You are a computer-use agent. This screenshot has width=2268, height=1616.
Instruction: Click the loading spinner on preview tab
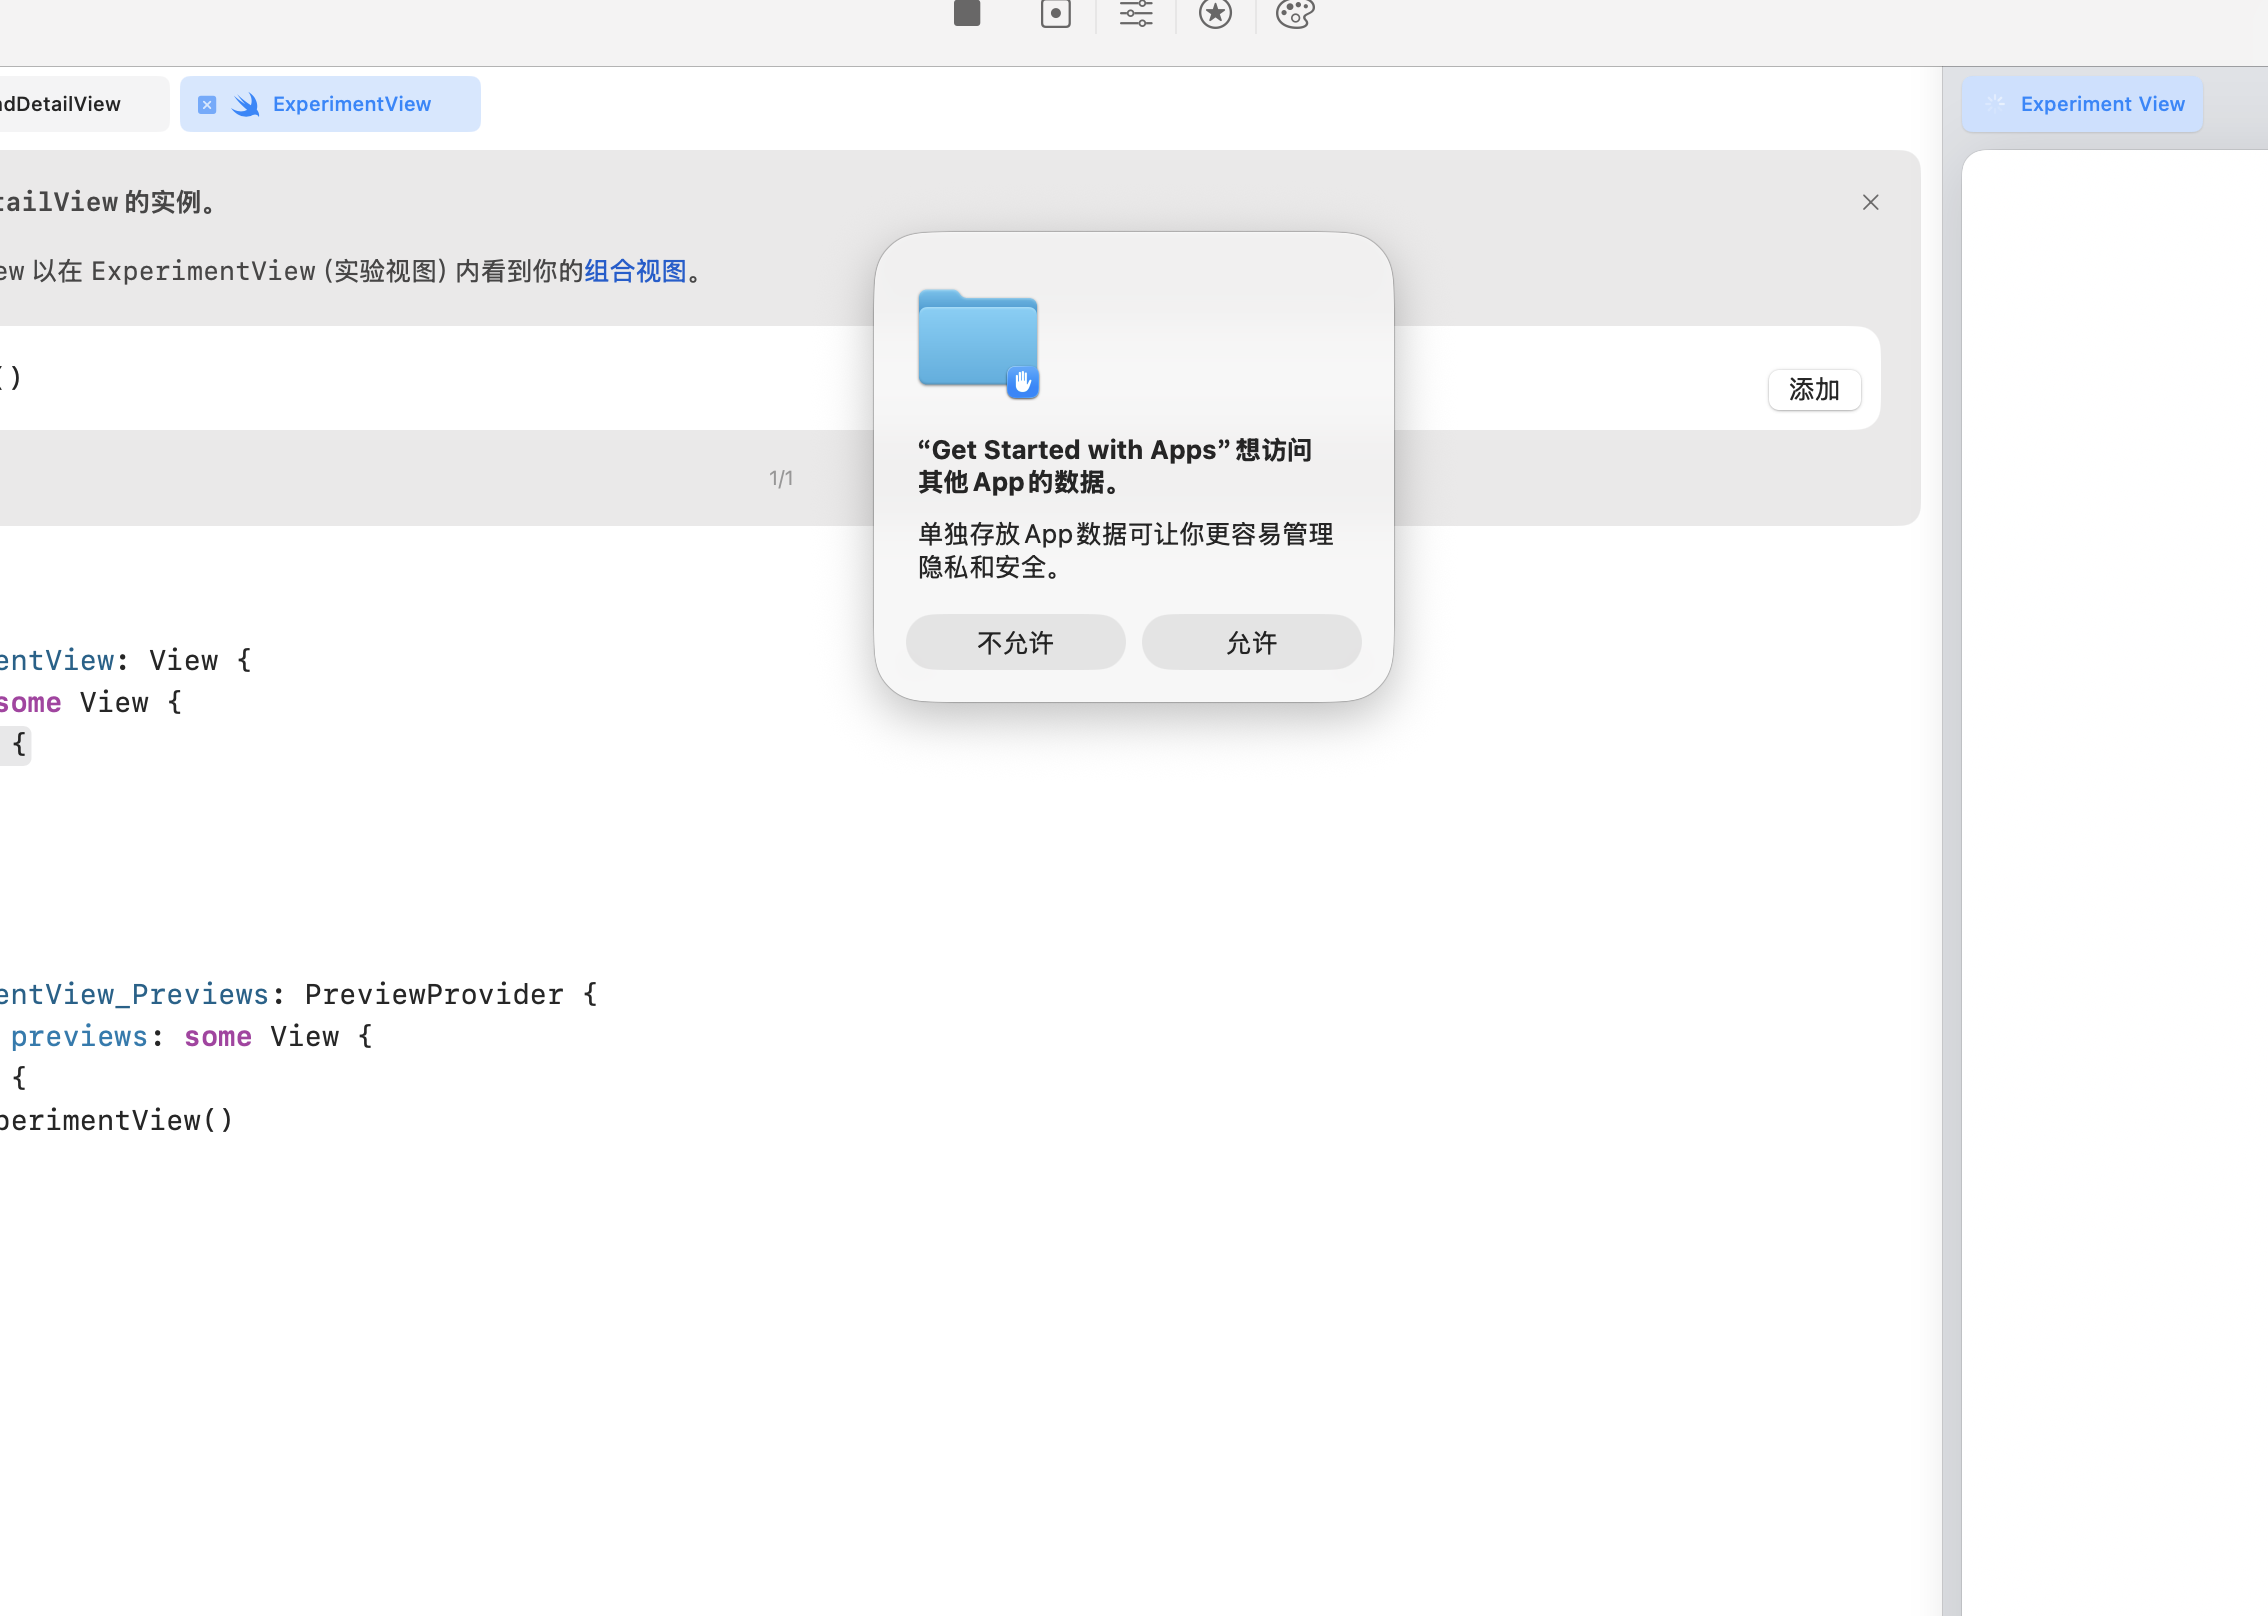coord(1995,103)
